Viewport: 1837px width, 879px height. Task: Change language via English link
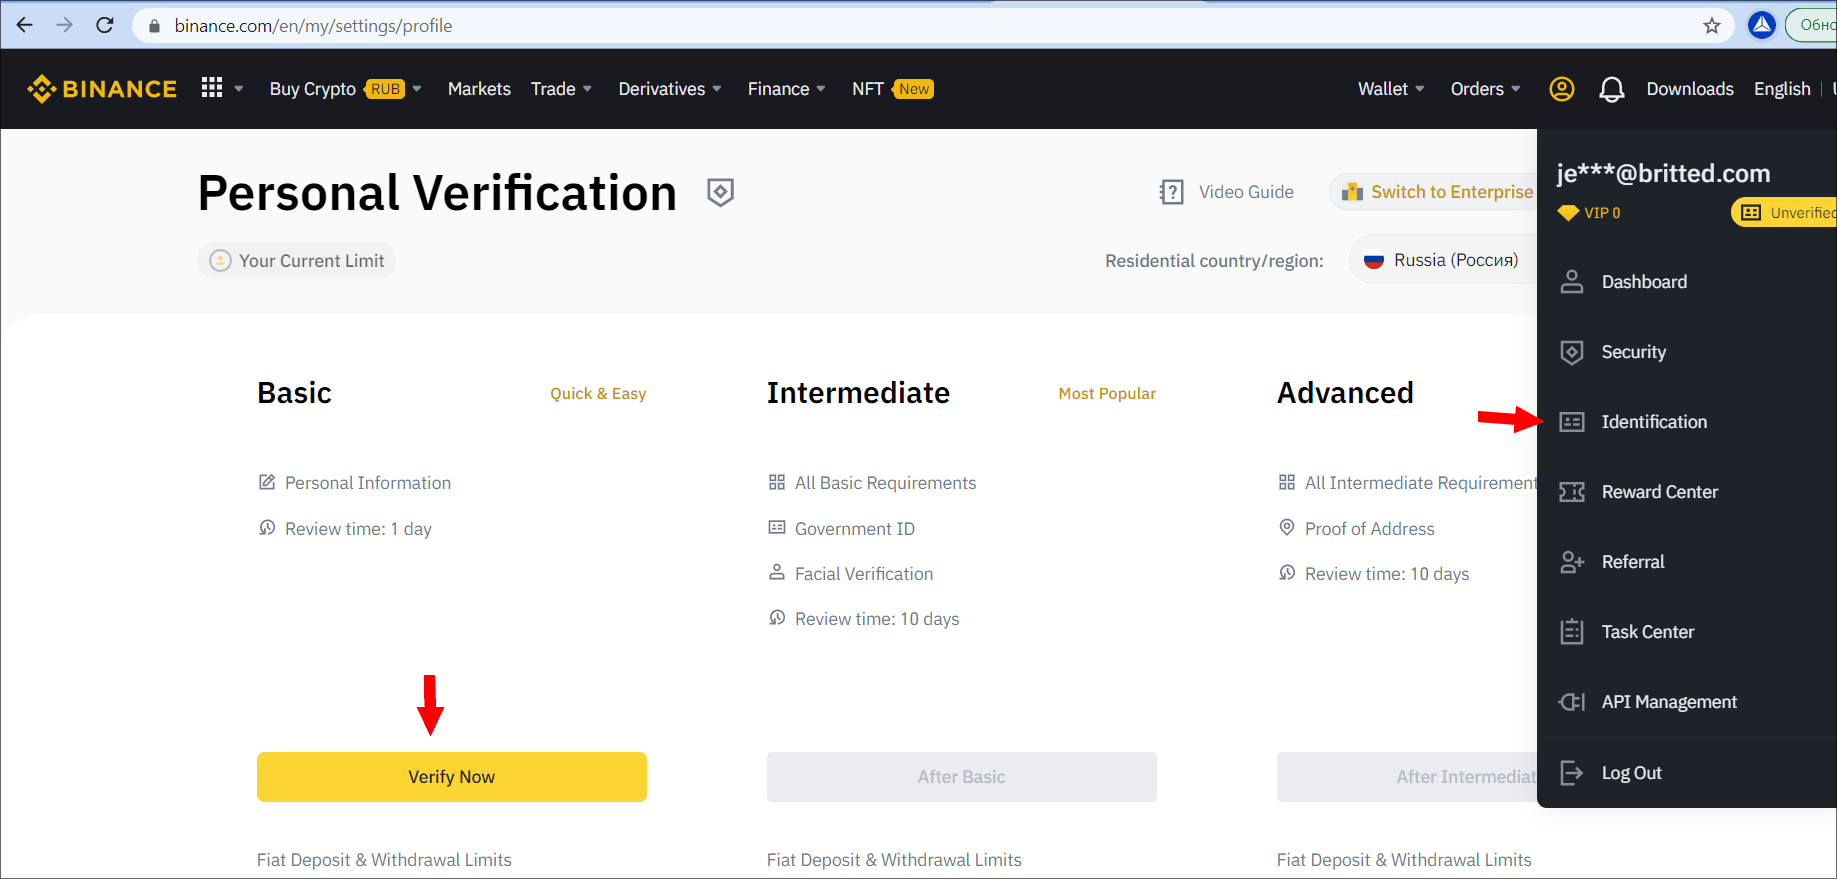[1782, 89]
